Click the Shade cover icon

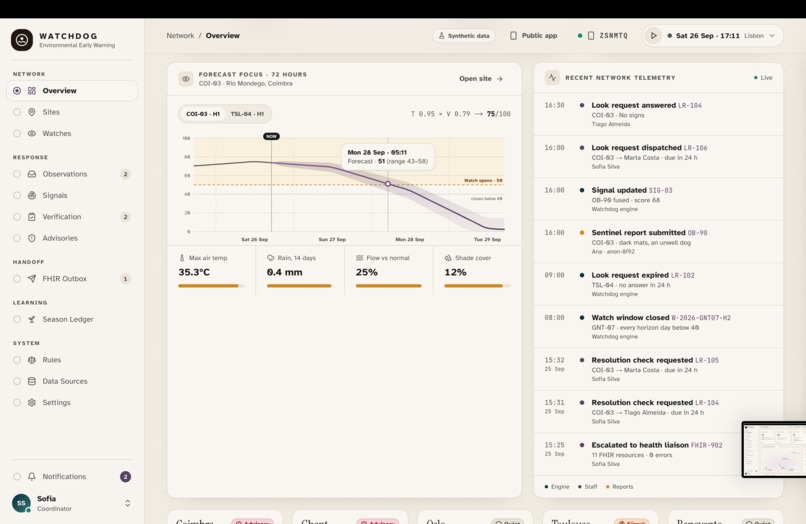click(448, 258)
